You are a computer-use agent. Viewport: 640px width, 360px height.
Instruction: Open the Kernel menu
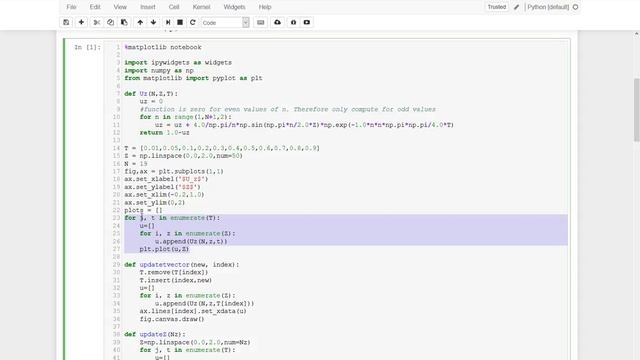202,7
